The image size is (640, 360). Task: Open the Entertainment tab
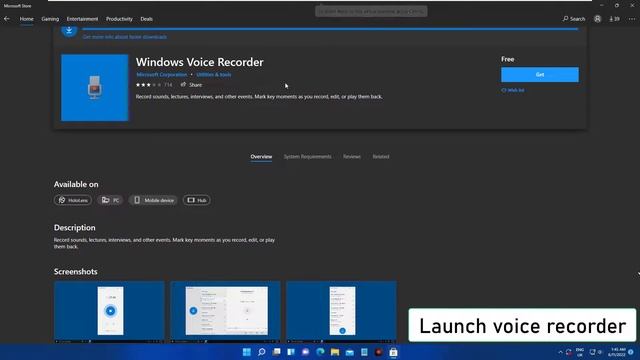click(x=82, y=19)
